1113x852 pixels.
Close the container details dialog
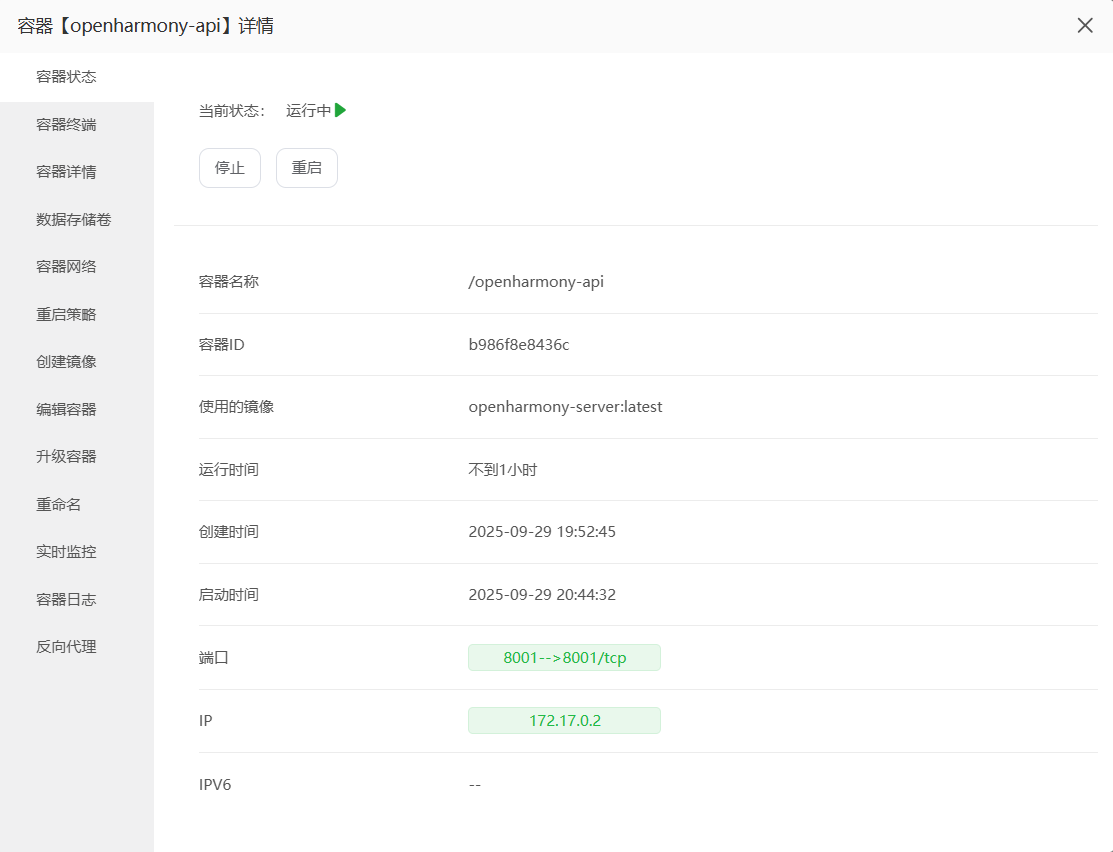[x=1085, y=26]
